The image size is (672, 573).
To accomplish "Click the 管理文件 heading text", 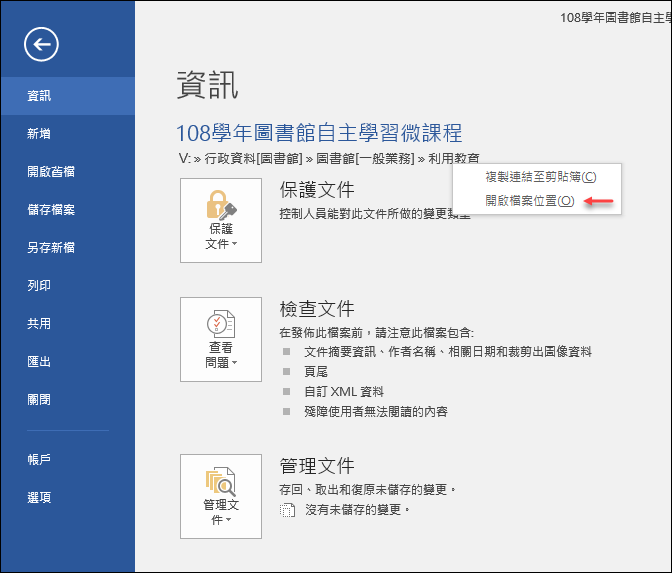I will [317, 466].
